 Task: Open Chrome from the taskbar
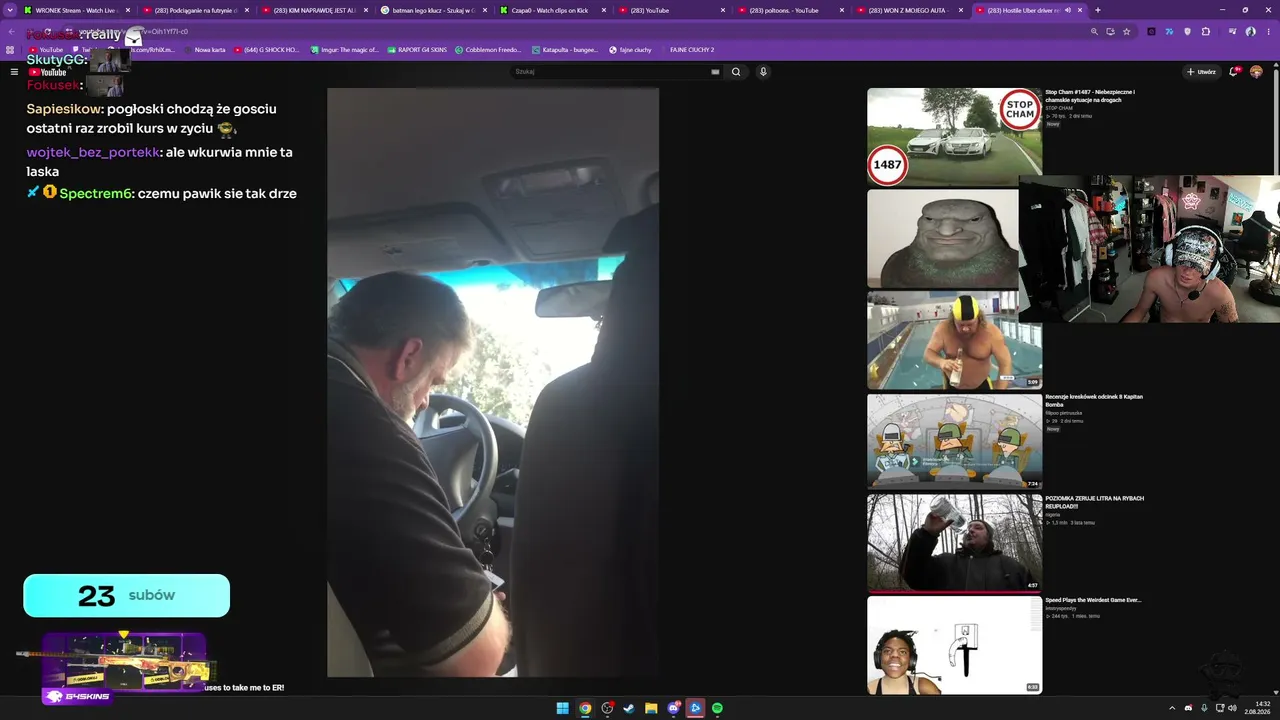pyautogui.click(x=585, y=708)
